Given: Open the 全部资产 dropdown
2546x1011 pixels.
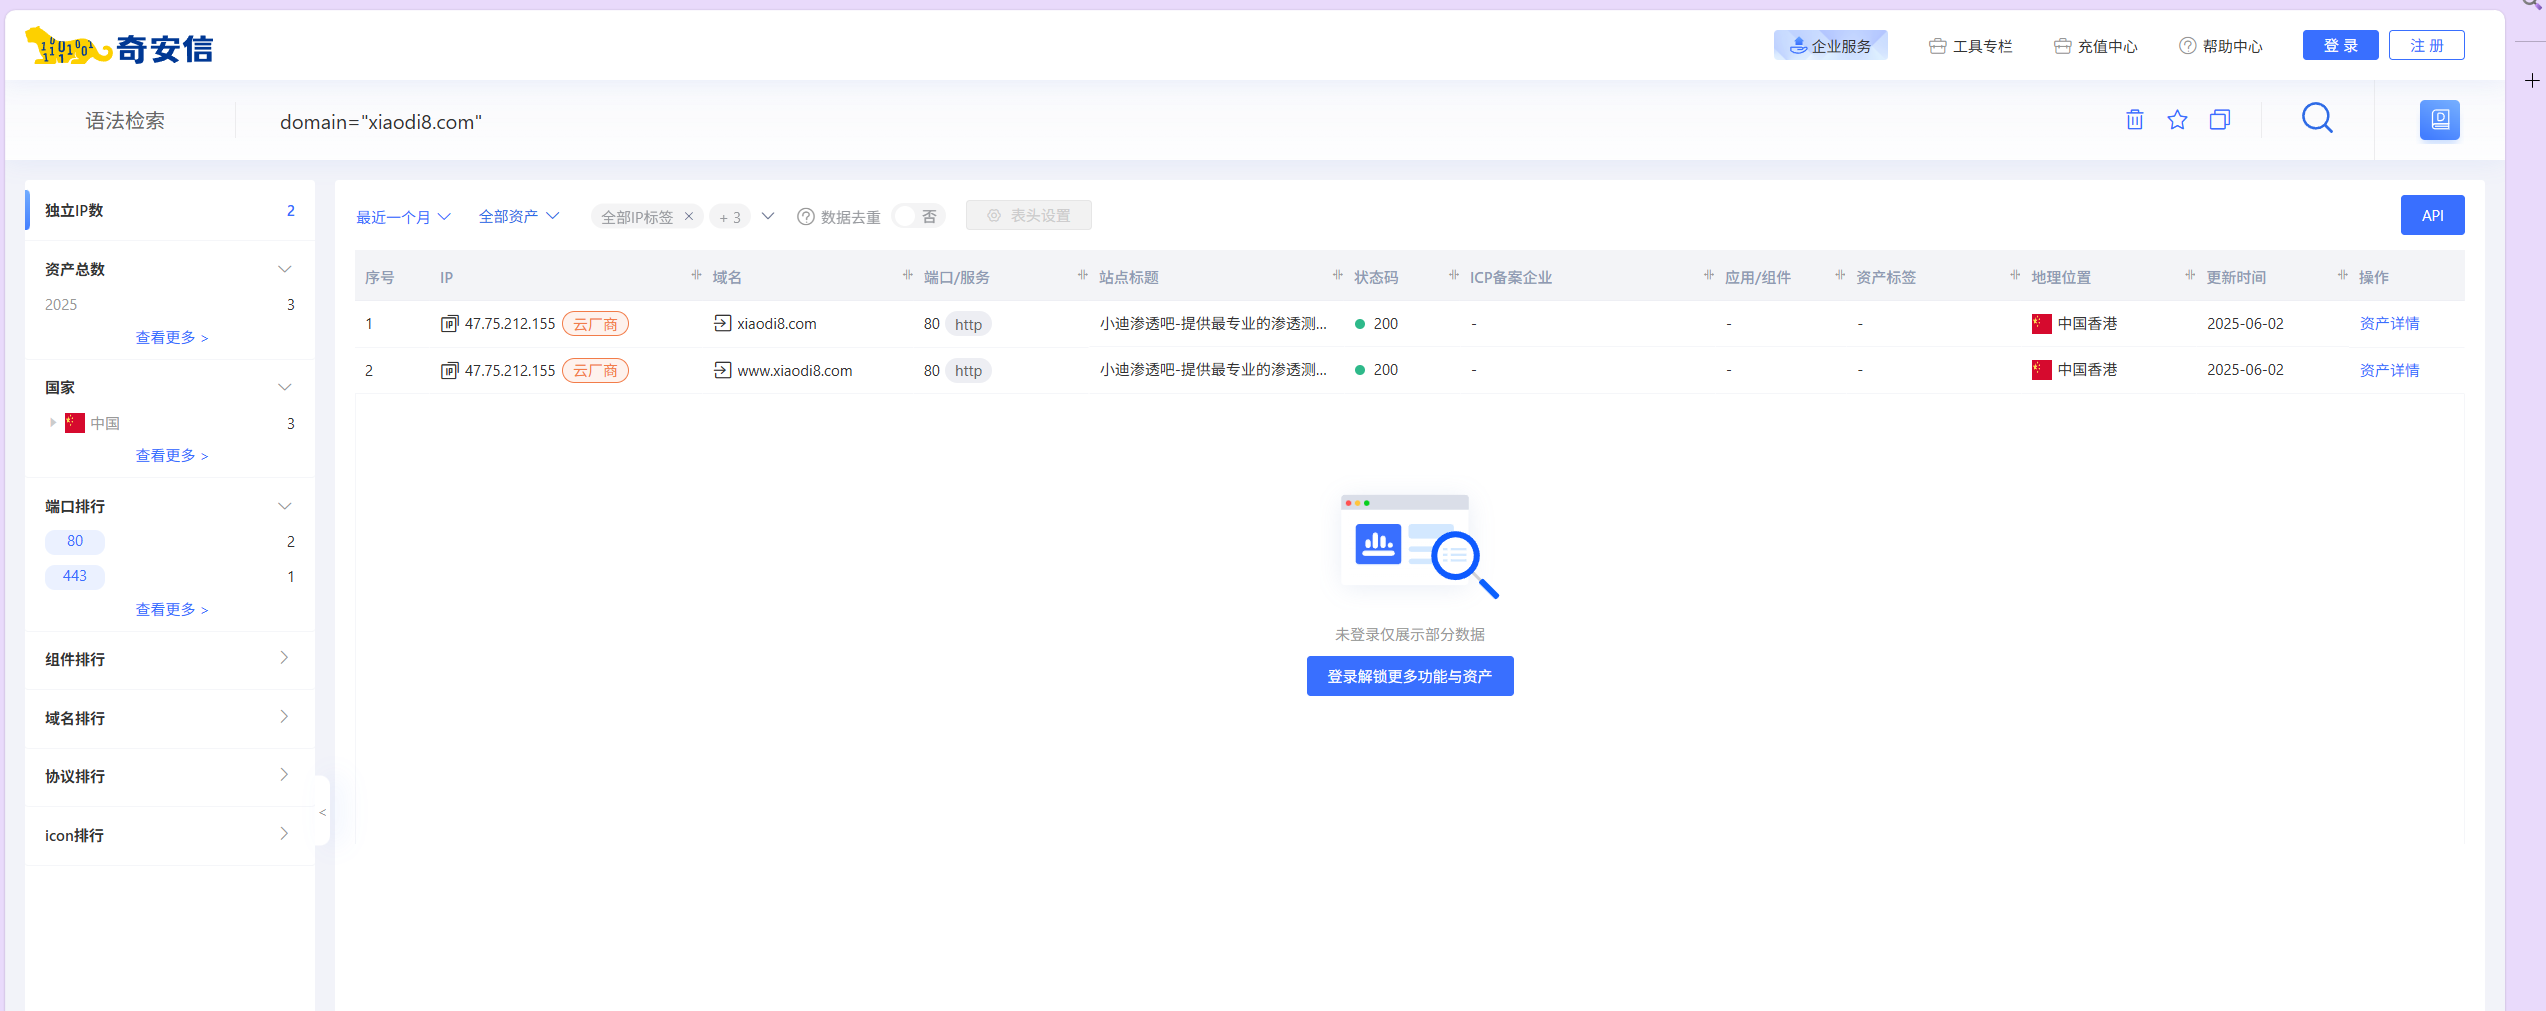Looking at the screenshot, I should pyautogui.click(x=519, y=216).
